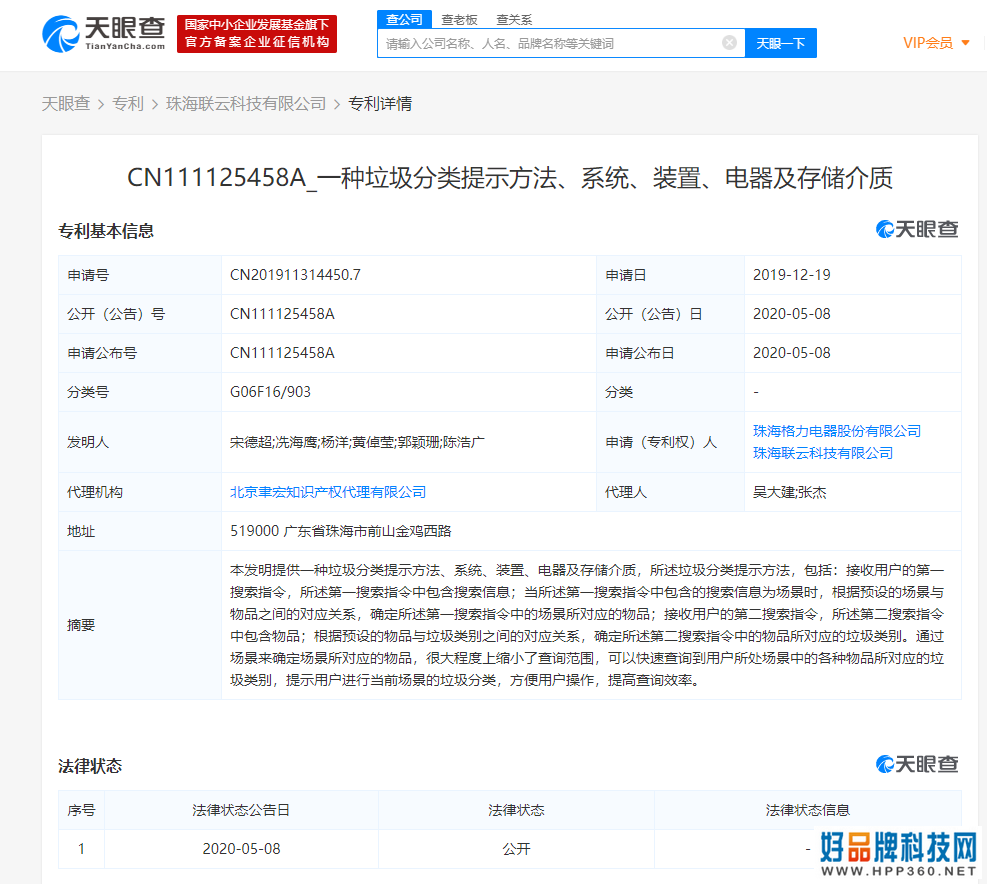The height and width of the screenshot is (884, 987).
Task: Go to 天眼查 breadcrumb home link
Action: coord(66,104)
